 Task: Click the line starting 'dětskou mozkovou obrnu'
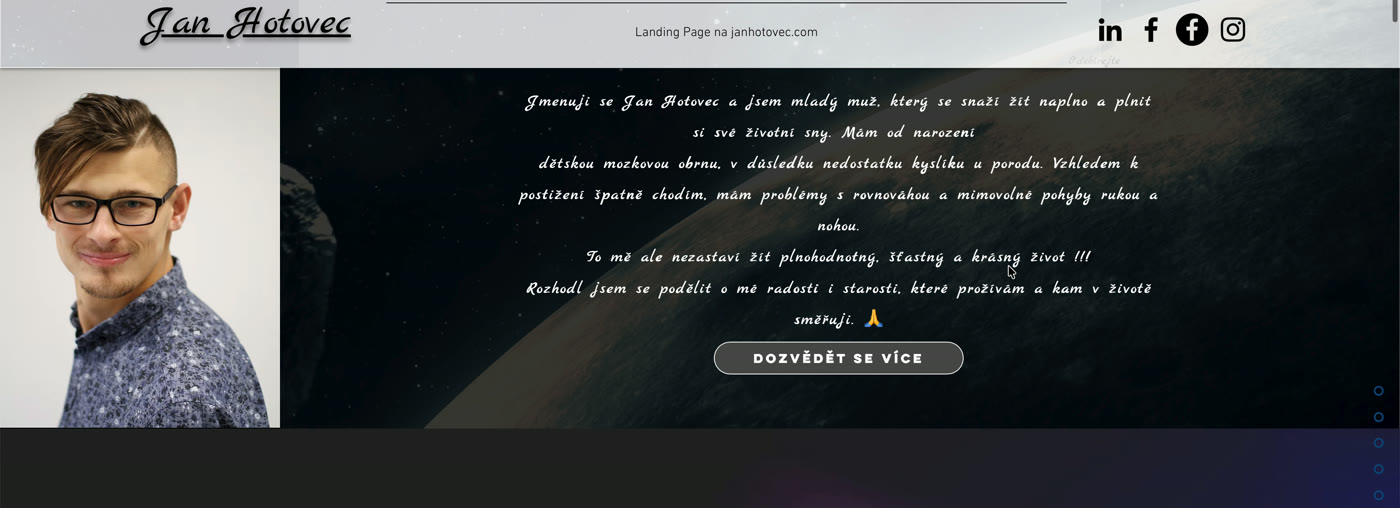tap(838, 164)
